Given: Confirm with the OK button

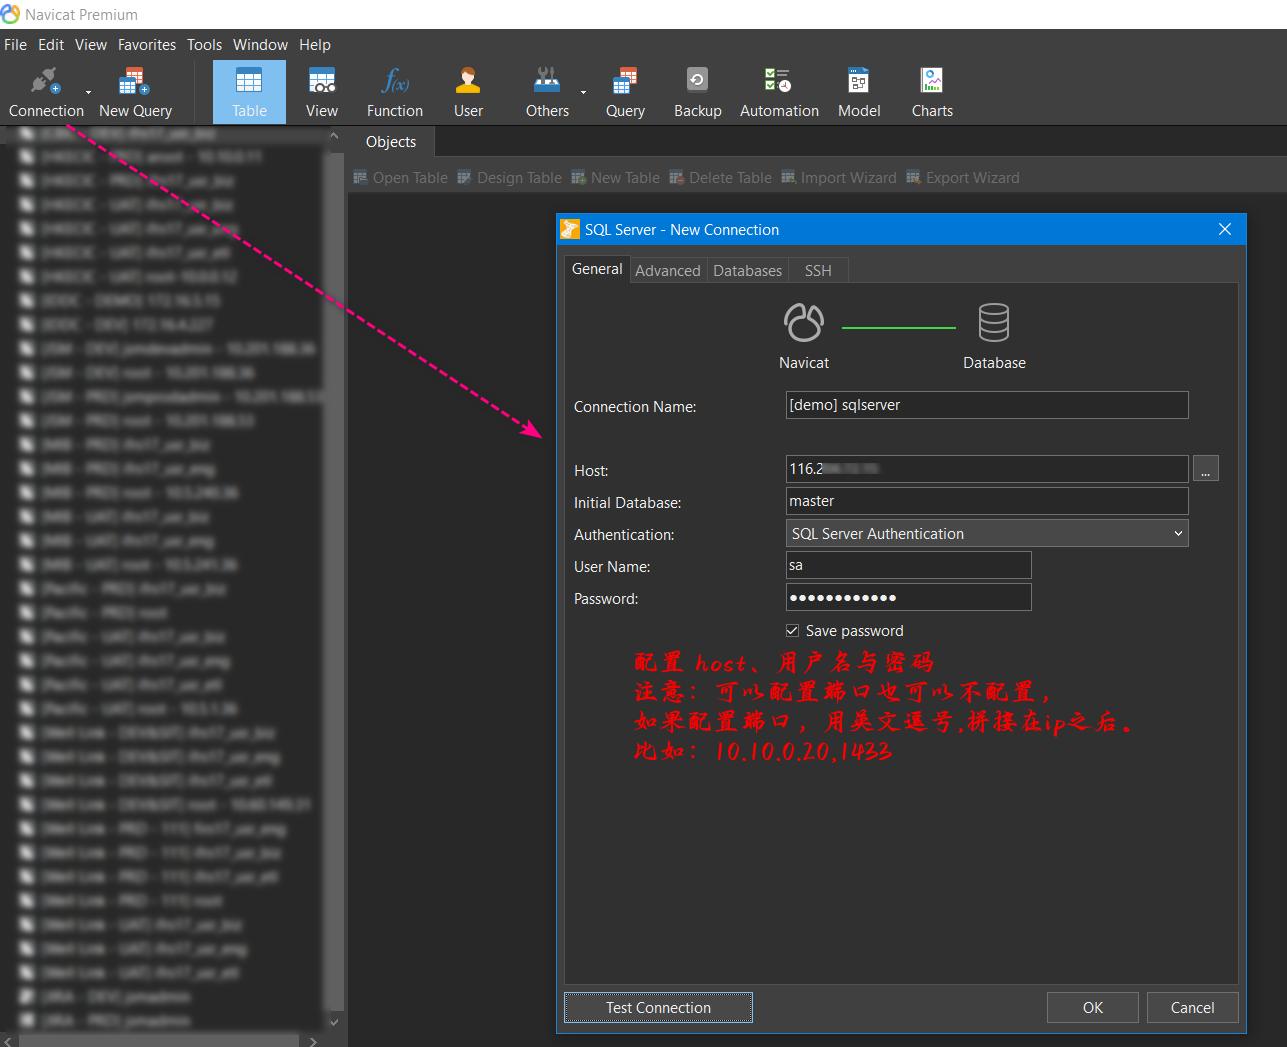Looking at the screenshot, I should point(1092,1007).
